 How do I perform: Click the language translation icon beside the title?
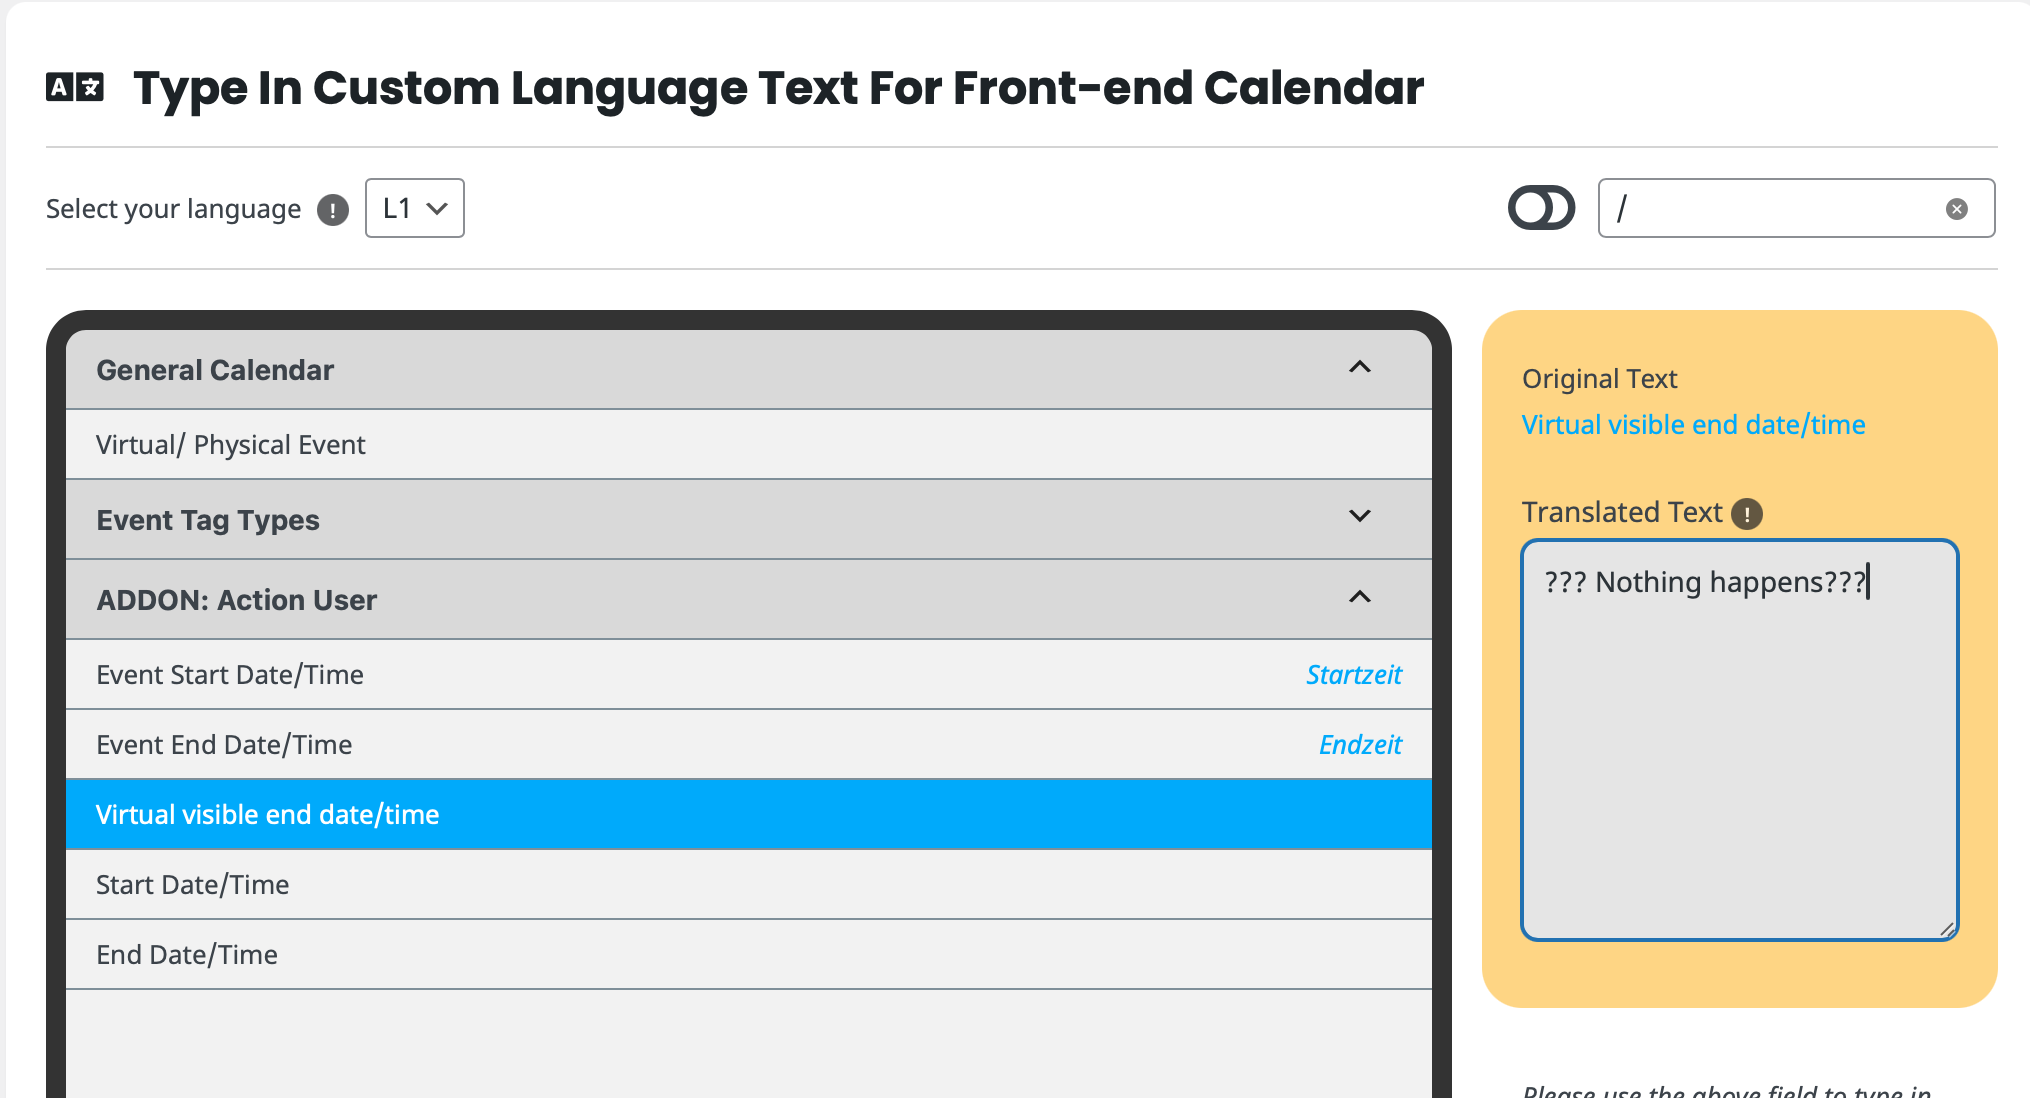click(x=75, y=88)
